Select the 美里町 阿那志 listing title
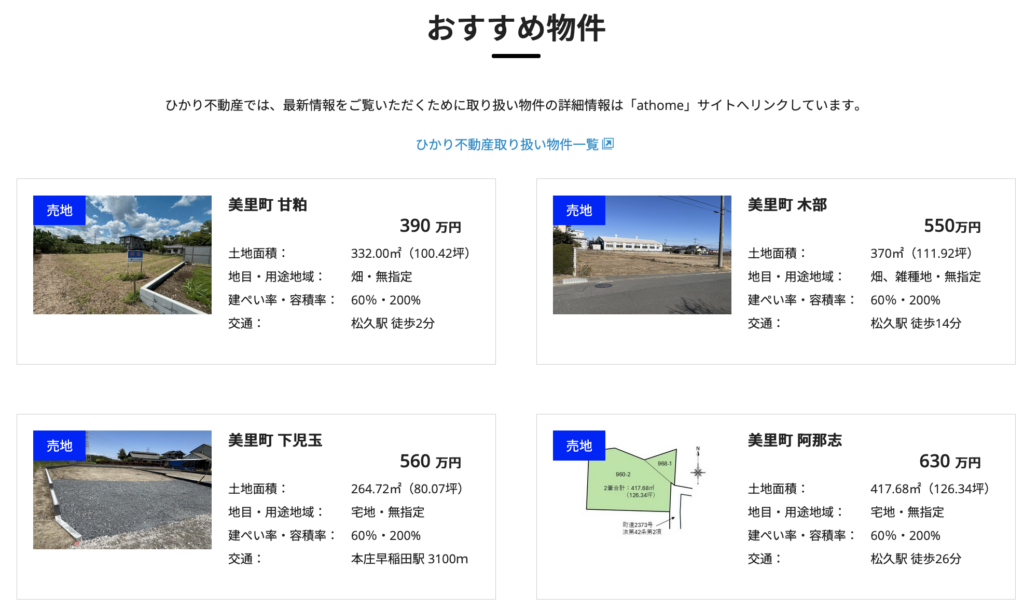 [x=795, y=440]
